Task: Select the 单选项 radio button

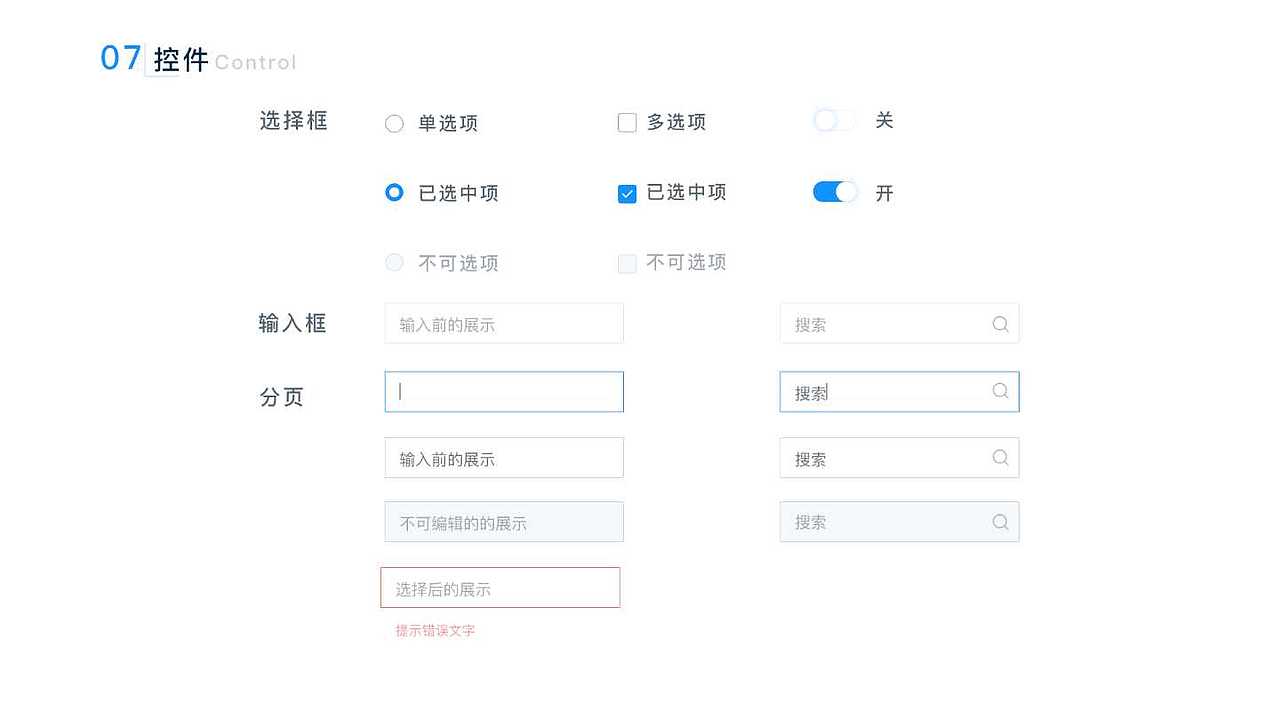Action: click(x=394, y=123)
